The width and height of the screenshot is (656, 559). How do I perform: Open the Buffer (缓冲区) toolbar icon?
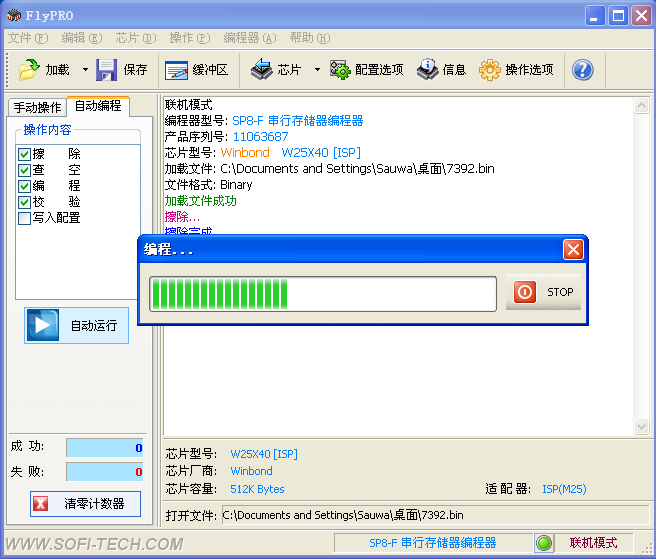click(x=177, y=70)
